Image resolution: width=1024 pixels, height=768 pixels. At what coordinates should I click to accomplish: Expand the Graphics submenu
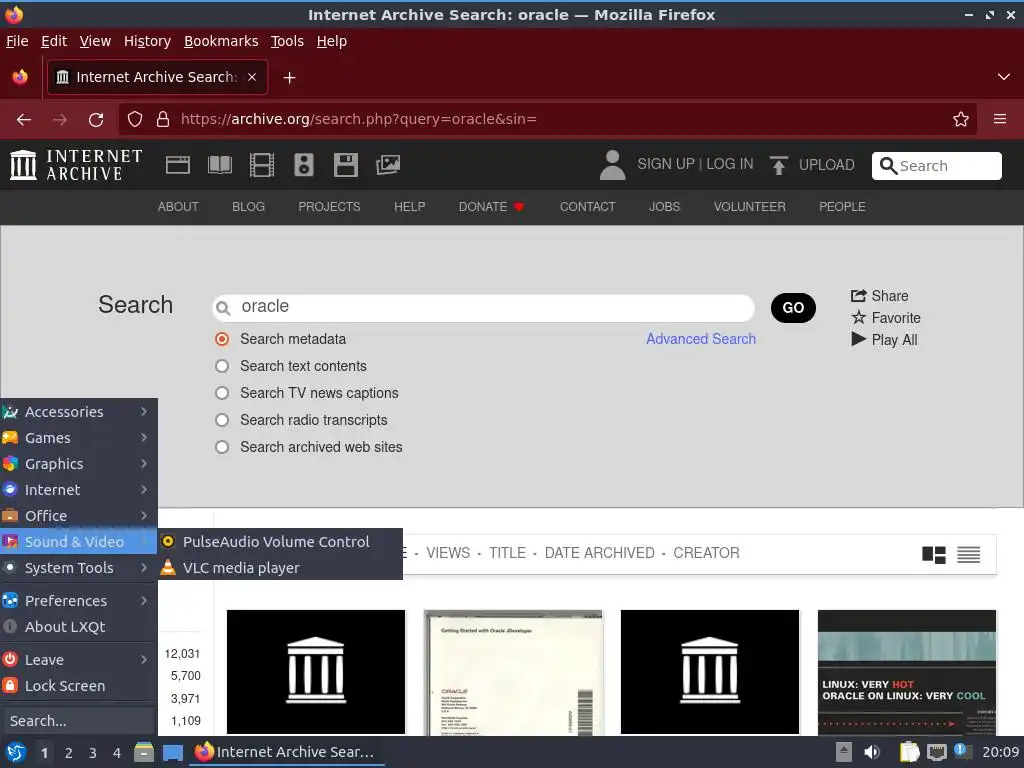78,464
